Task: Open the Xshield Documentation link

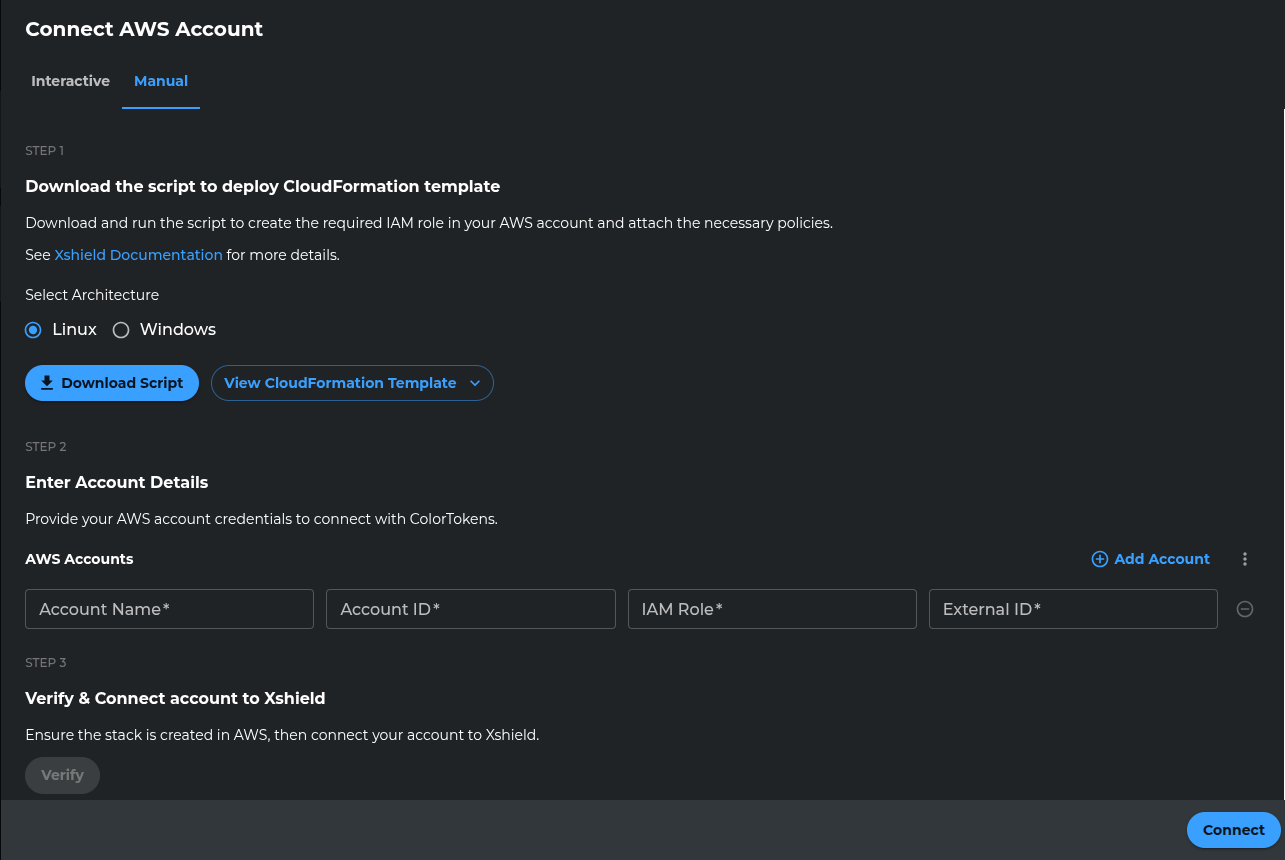Action: coord(138,255)
